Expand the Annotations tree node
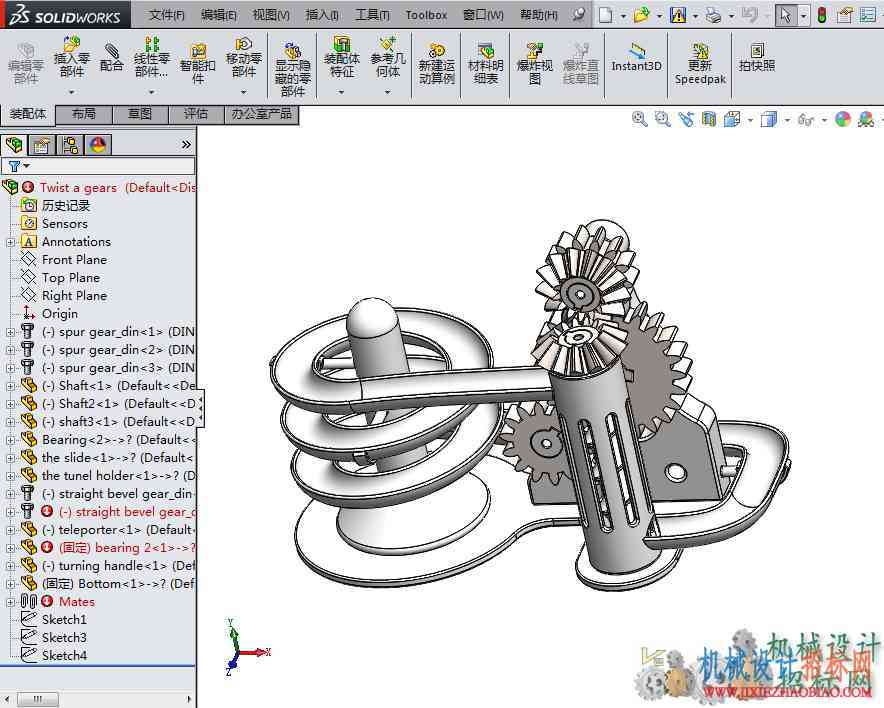 pos(10,242)
